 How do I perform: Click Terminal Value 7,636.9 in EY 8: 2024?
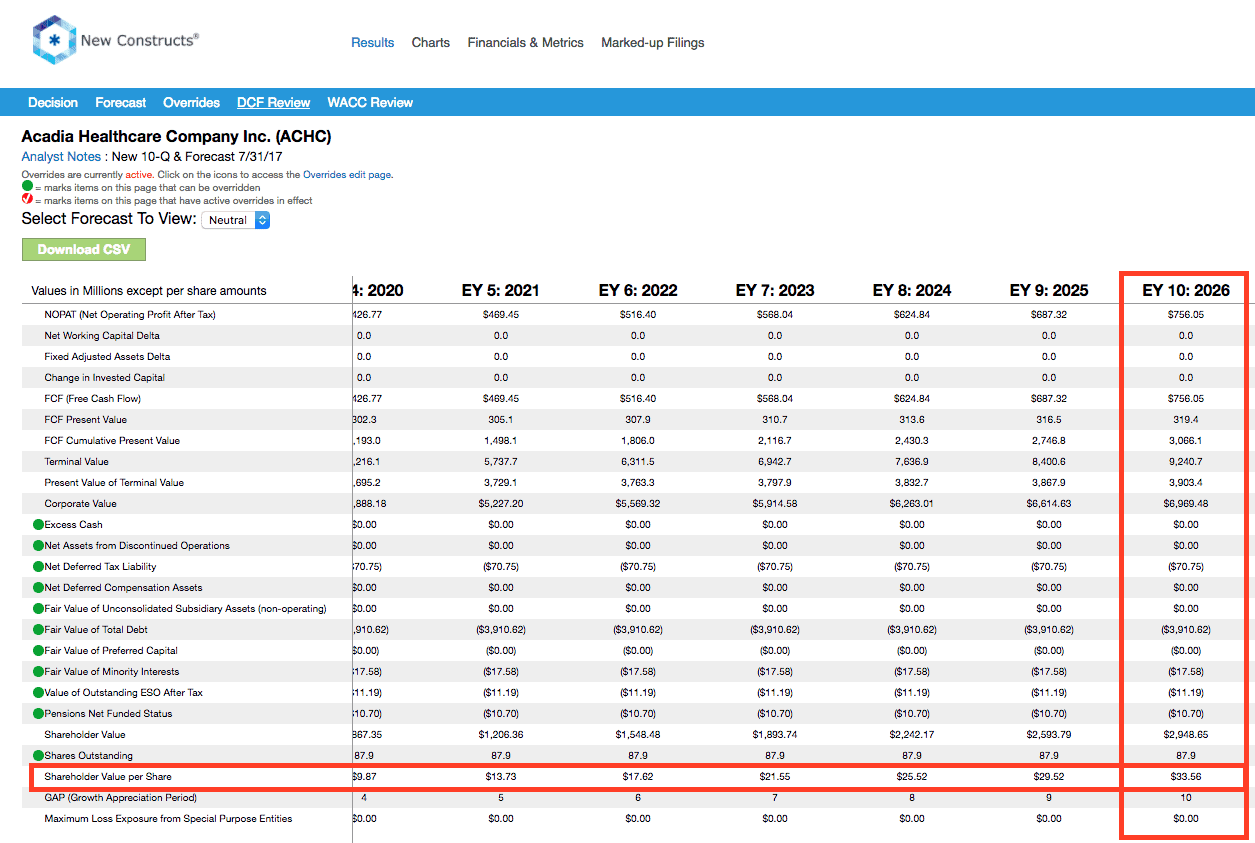click(912, 462)
